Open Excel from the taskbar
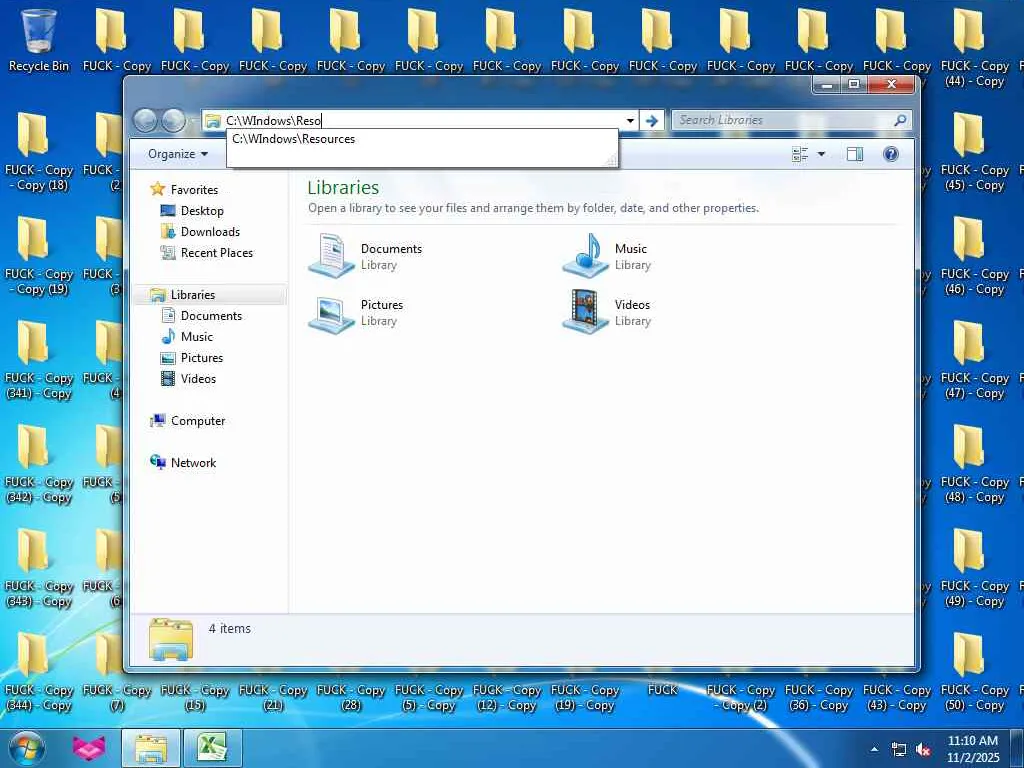This screenshot has width=1024, height=768. click(213, 748)
